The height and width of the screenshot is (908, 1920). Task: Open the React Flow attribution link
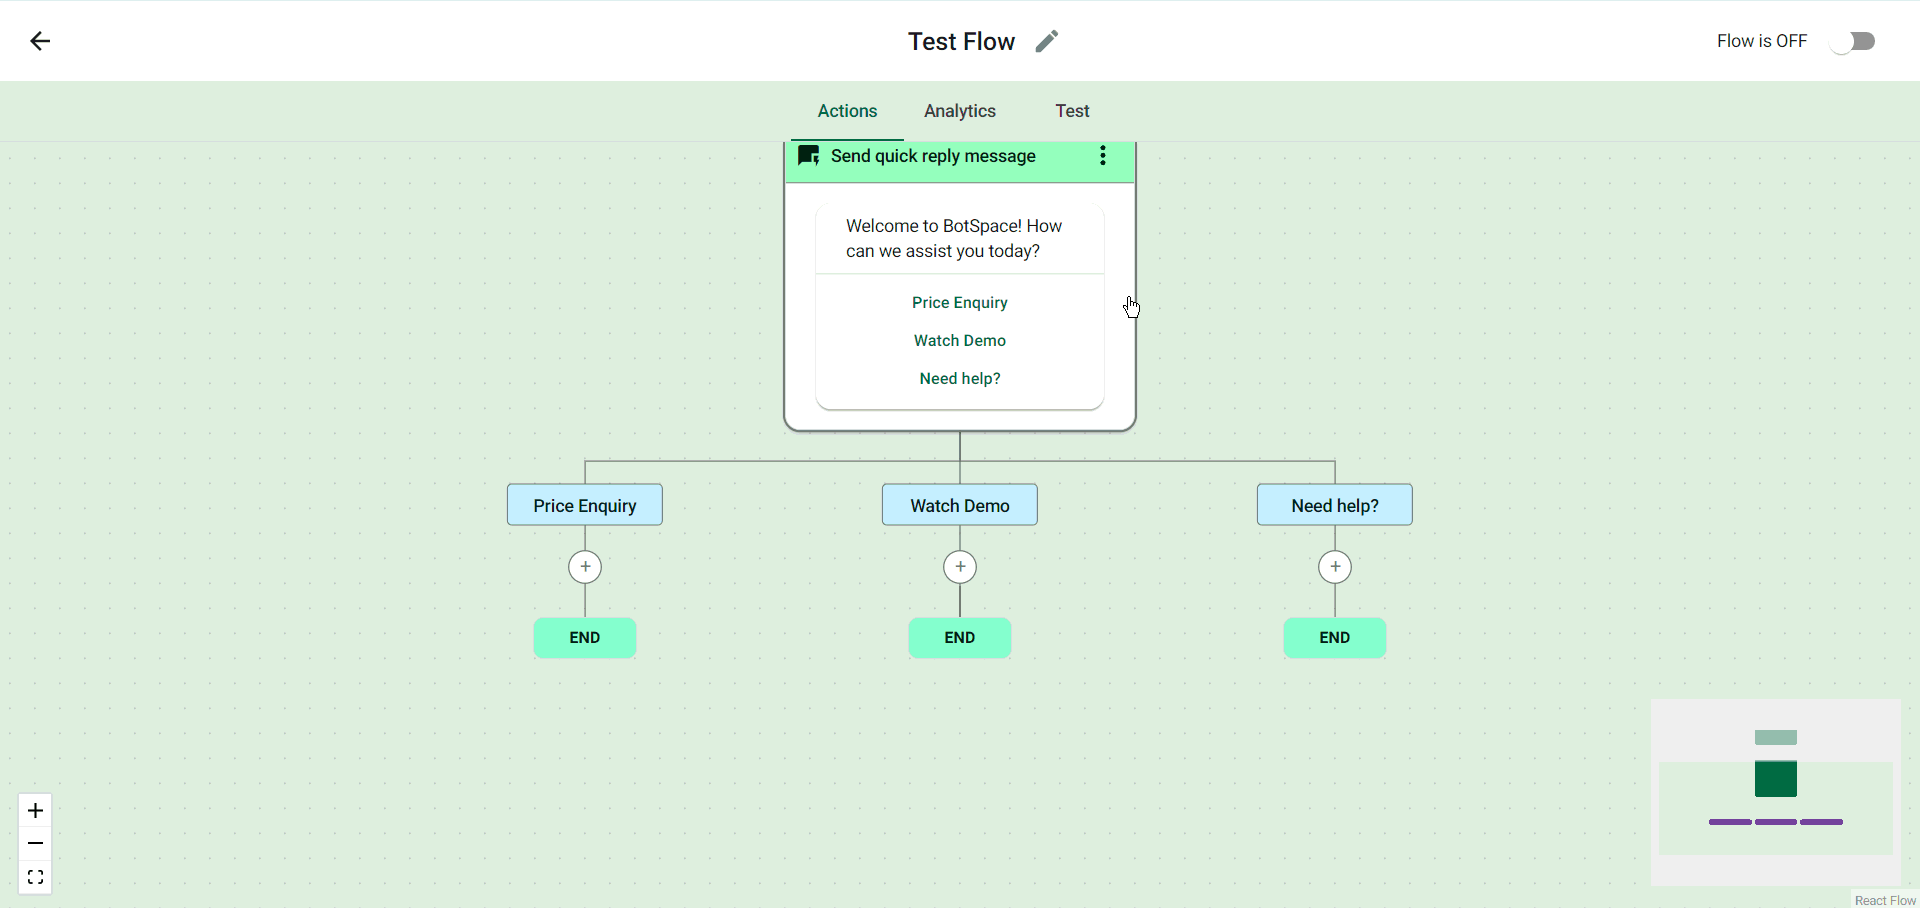tap(1885, 900)
